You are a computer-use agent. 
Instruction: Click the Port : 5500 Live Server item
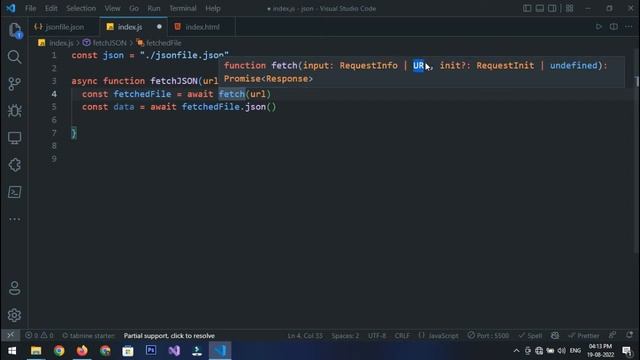(x=488, y=336)
